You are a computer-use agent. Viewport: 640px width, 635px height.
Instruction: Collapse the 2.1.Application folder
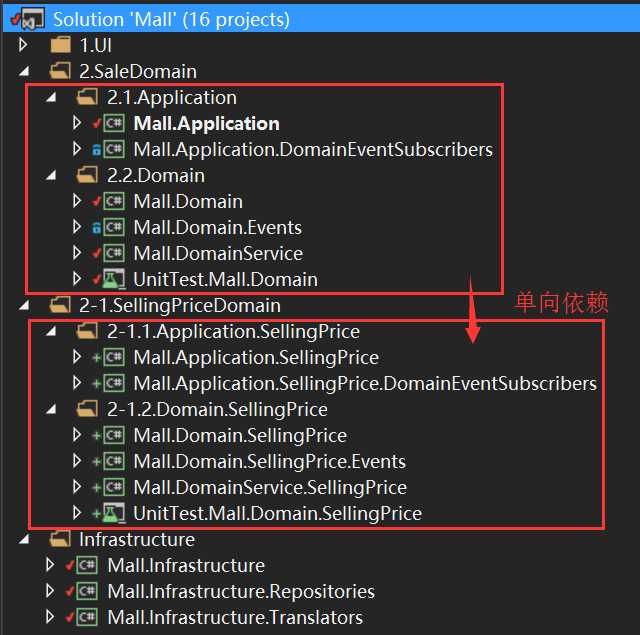coord(51,98)
